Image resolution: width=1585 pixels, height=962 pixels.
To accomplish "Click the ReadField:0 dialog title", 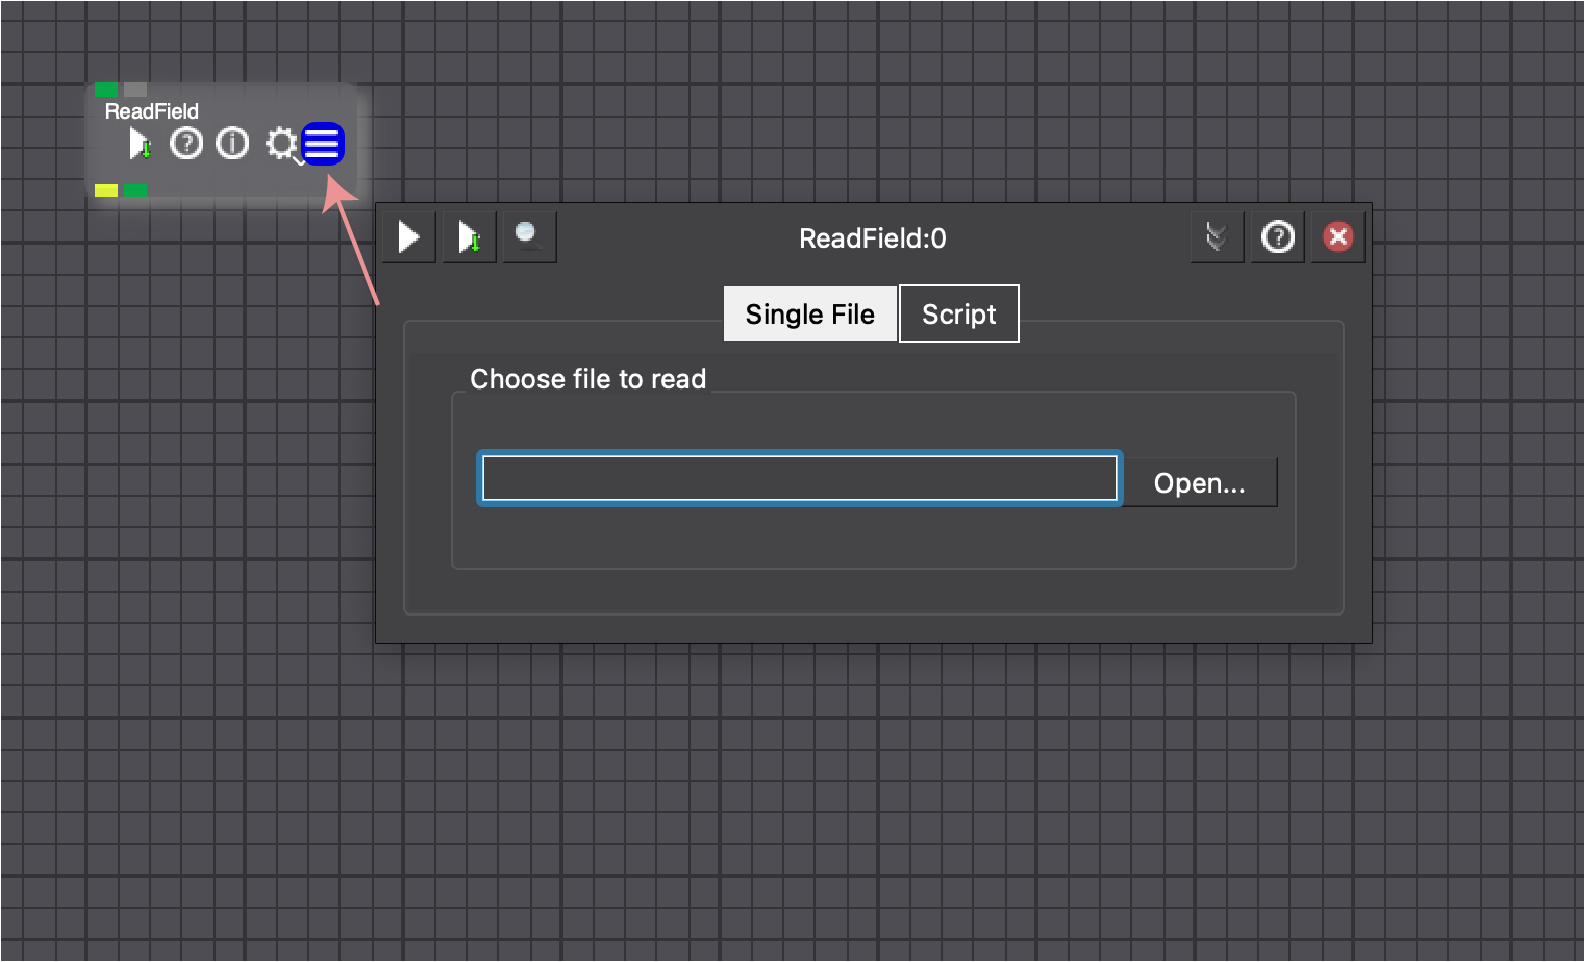I will coord(872,238).
